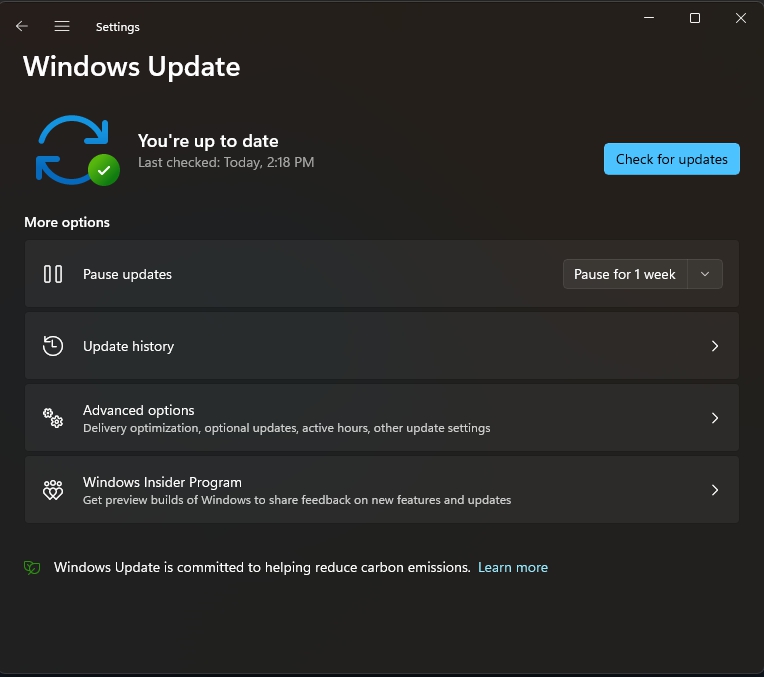Minimize the Settings window
Image resolution: width=764 pixels, height=677 pixels.
point(649,18)
